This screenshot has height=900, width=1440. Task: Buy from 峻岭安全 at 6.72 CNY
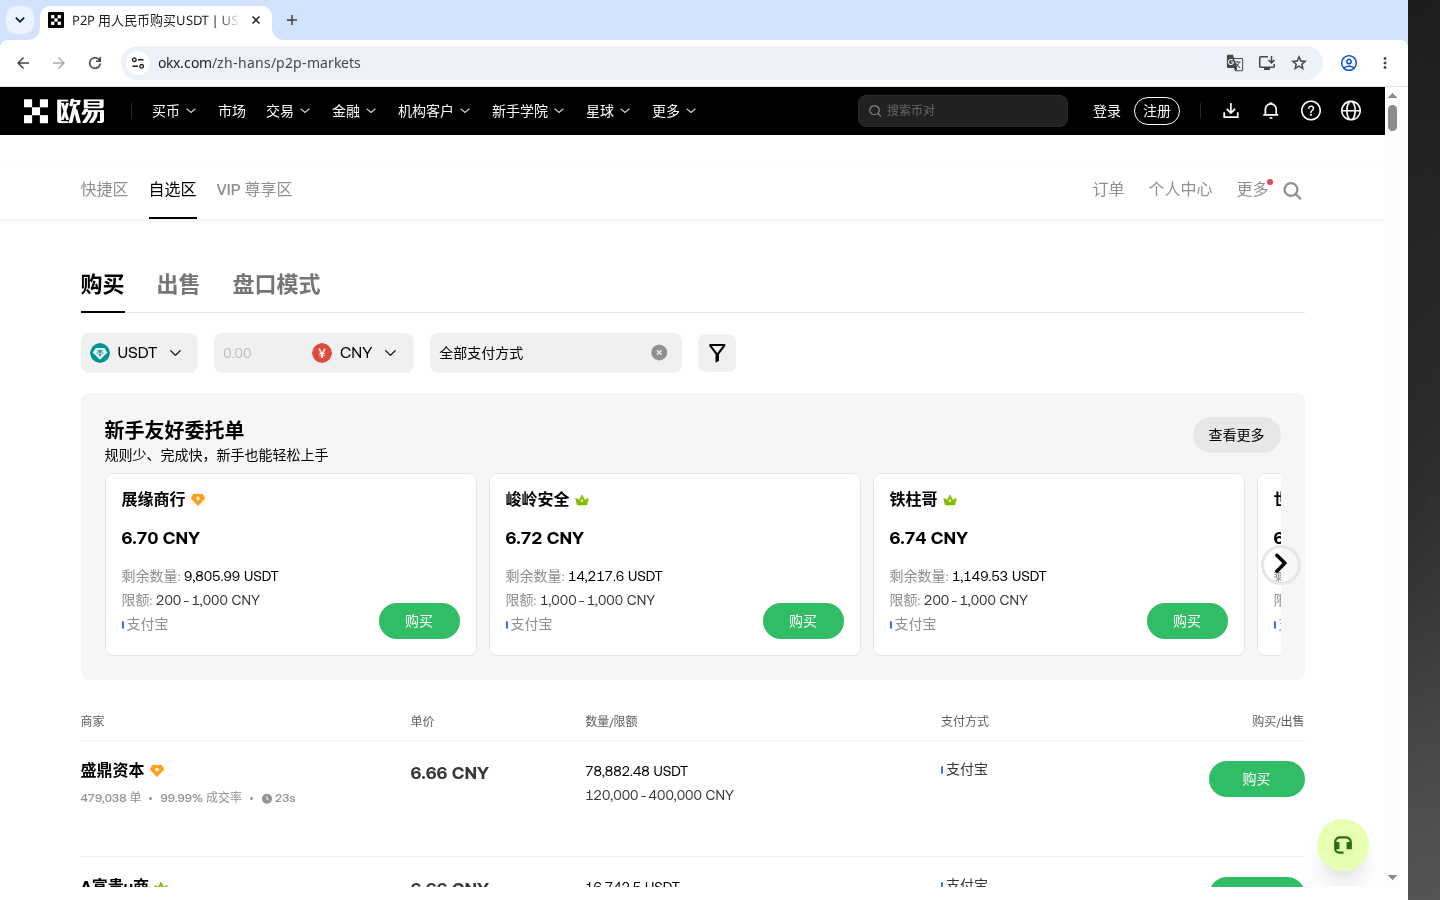pos(803,621)
